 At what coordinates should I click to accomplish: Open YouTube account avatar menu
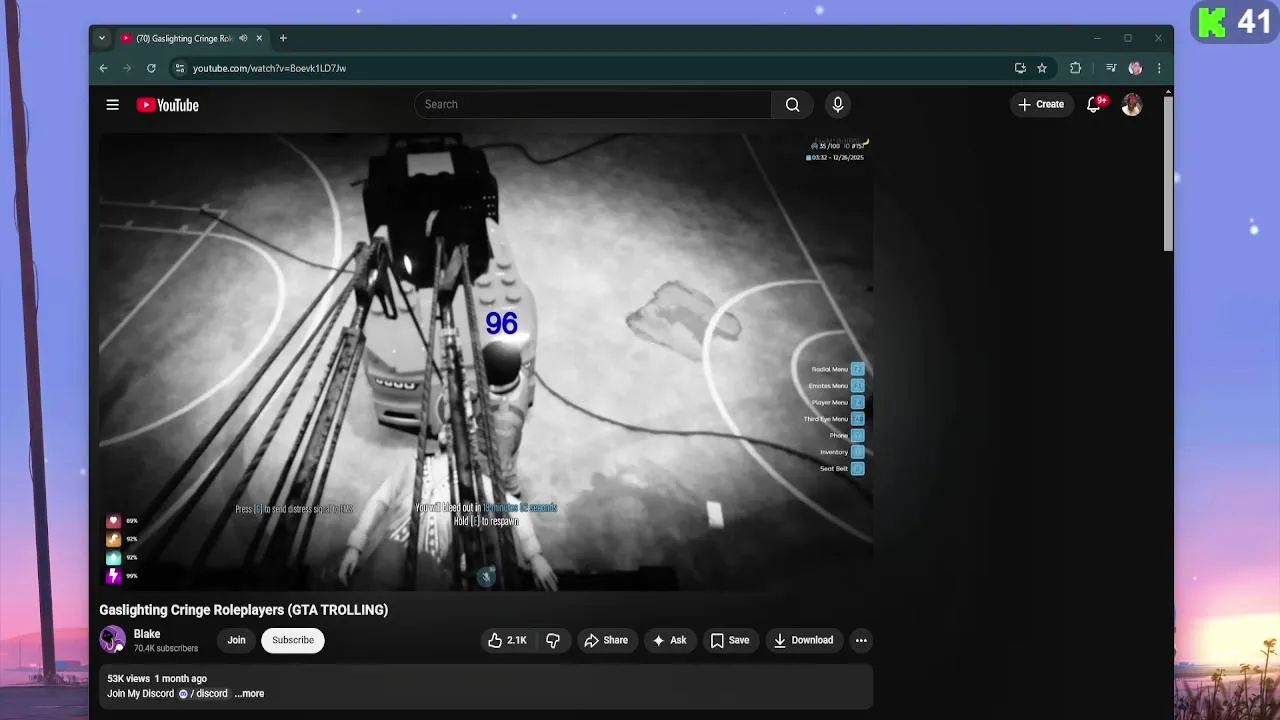point(1132,104)
